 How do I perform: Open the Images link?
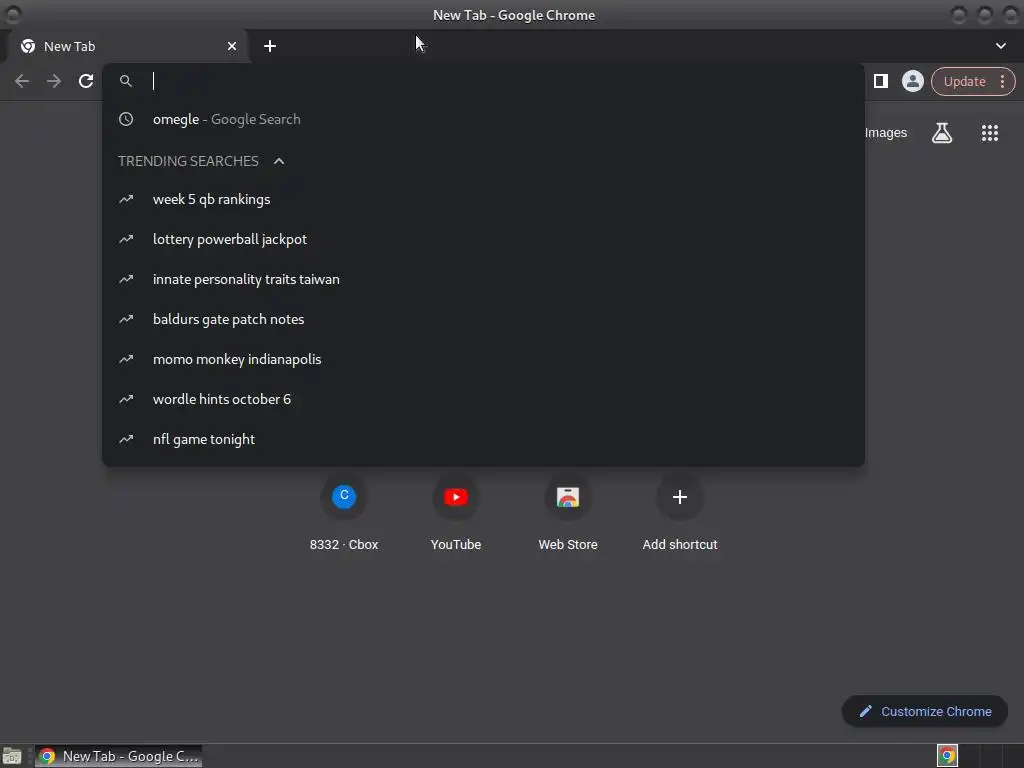(x=886, y=133)
